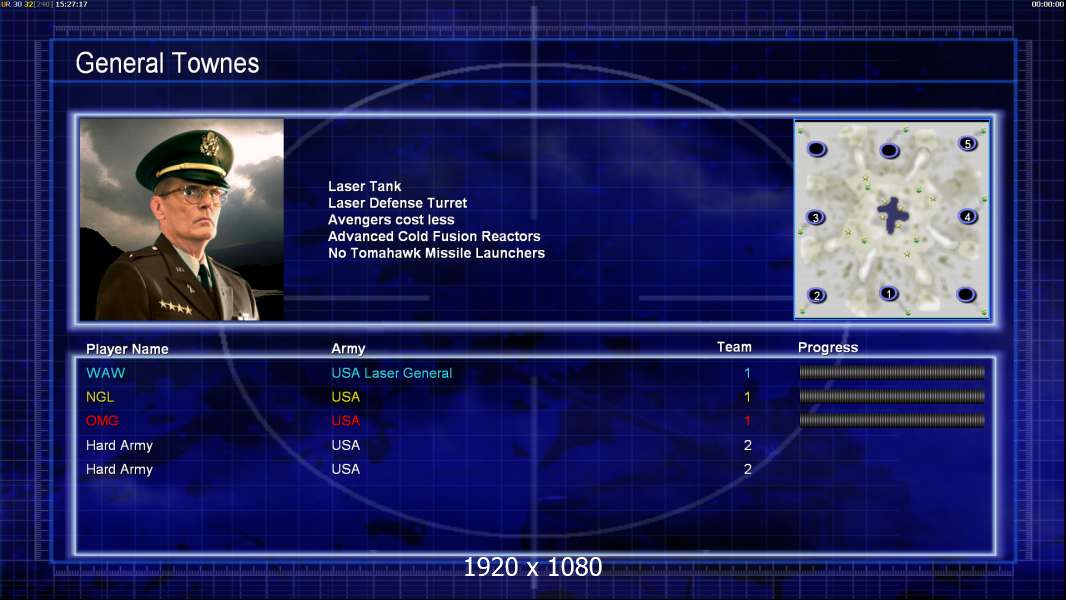Select "Advanced Cold Fusion Reactors" text
The height and width of the screenshot is (600, 1066).
(434, 236)
